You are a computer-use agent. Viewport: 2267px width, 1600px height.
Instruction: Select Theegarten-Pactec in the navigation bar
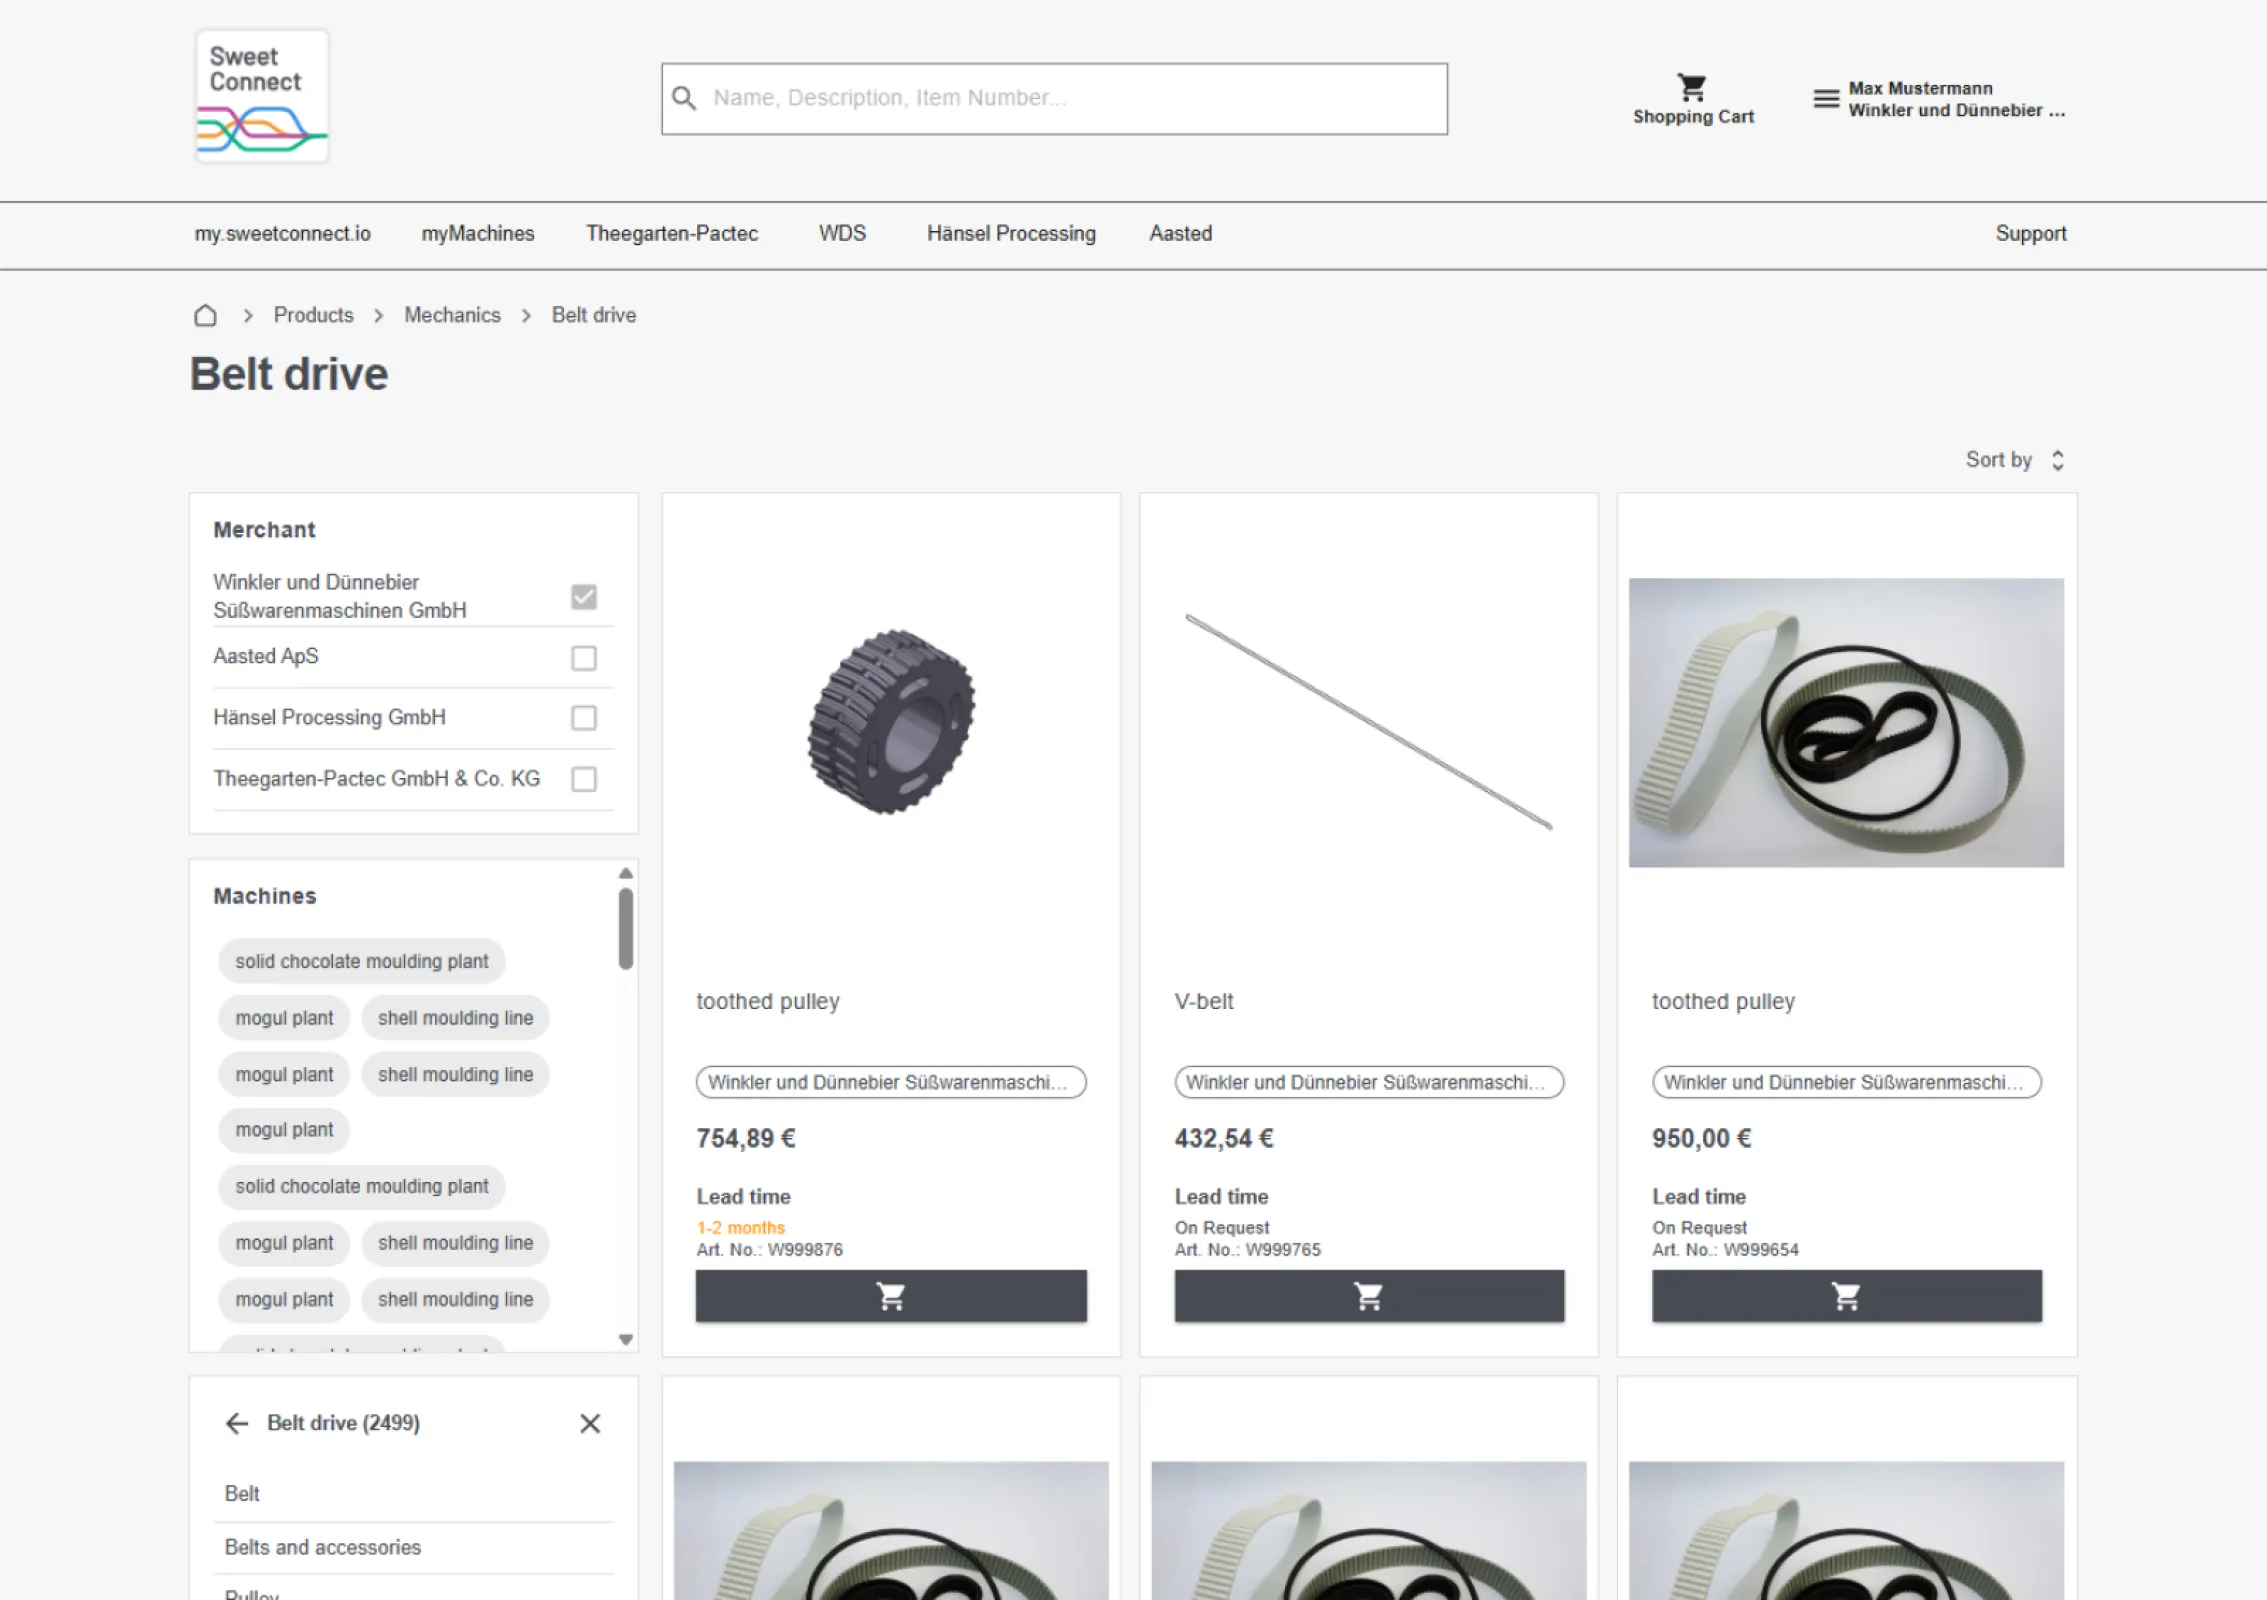click(x=672, y=234)
